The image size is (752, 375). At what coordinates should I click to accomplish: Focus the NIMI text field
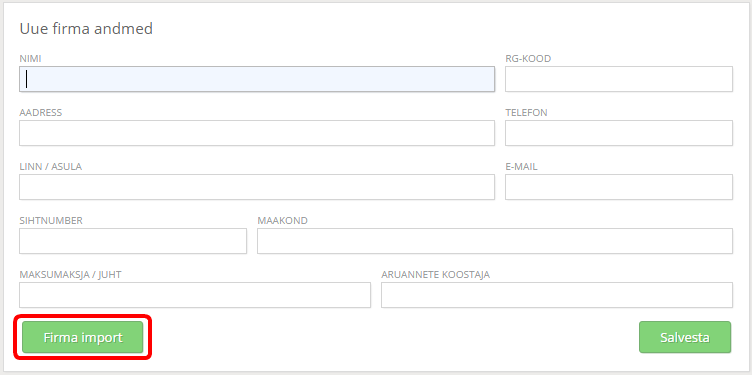coord(257,79)
